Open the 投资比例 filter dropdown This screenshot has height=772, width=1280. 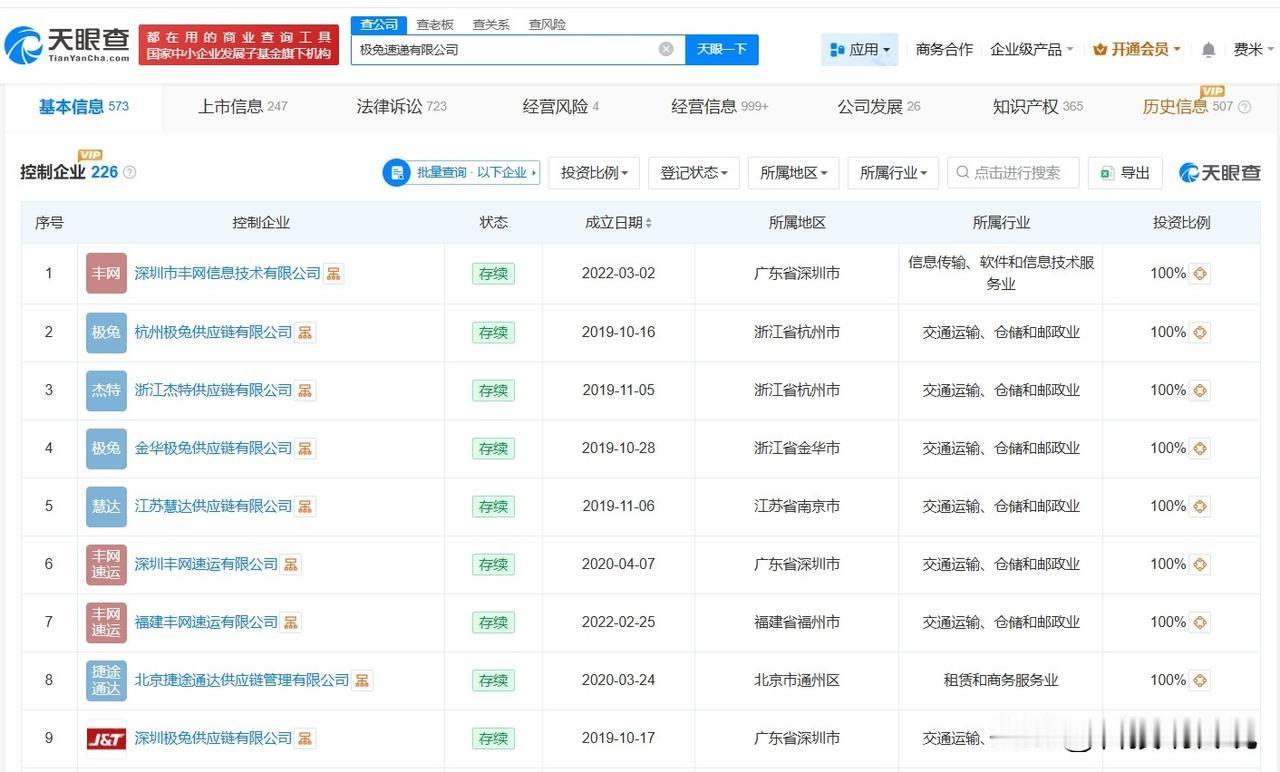click(594, 173)
